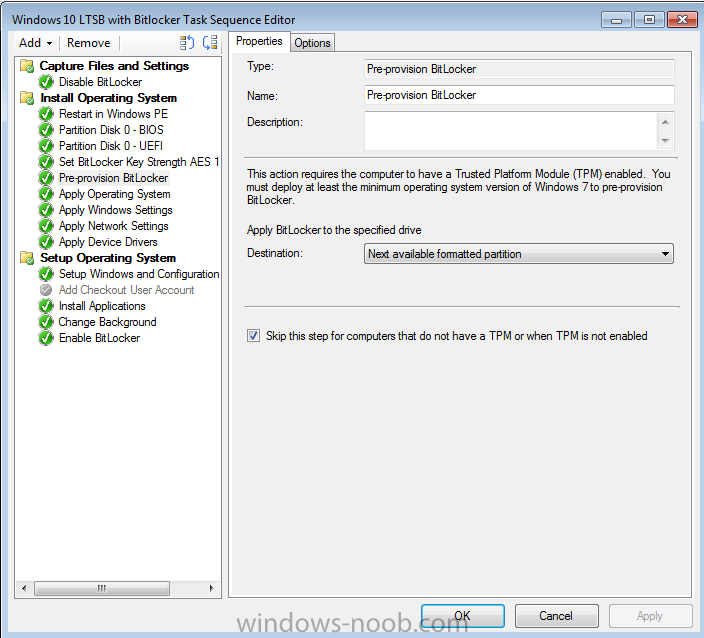The height and width of the screenshot is (638, 704).
Task: Open the Add dropdown menu
Action: (35, 43)
